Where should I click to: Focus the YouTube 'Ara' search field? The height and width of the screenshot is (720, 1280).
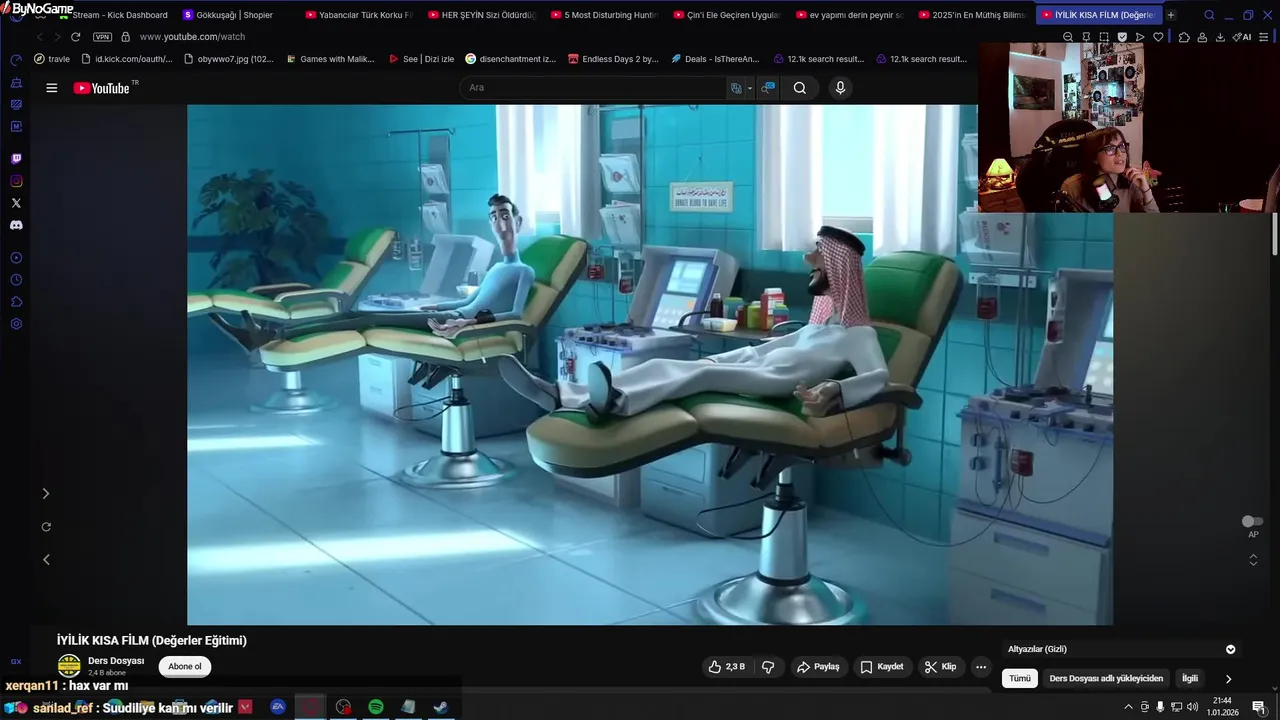(x=594, y=88)
